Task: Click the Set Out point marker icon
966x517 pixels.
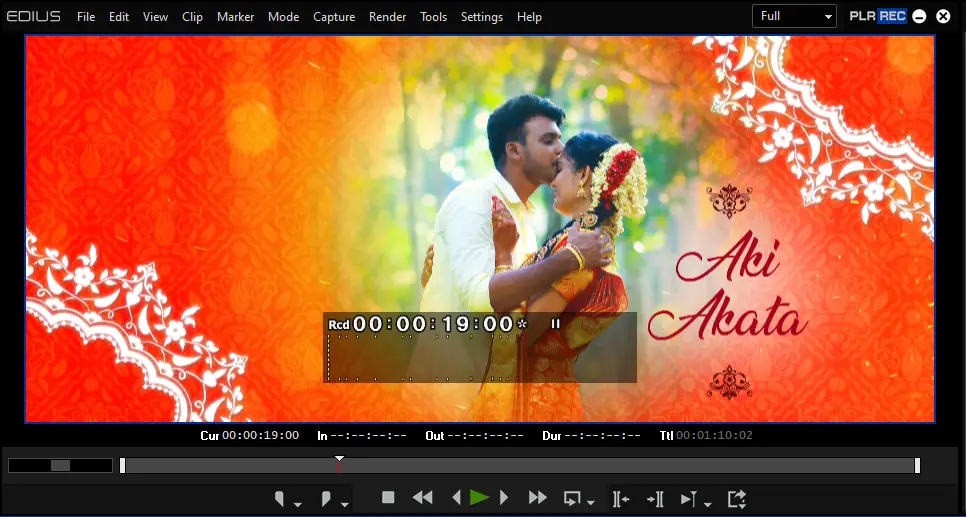Action: pos(327,499)
